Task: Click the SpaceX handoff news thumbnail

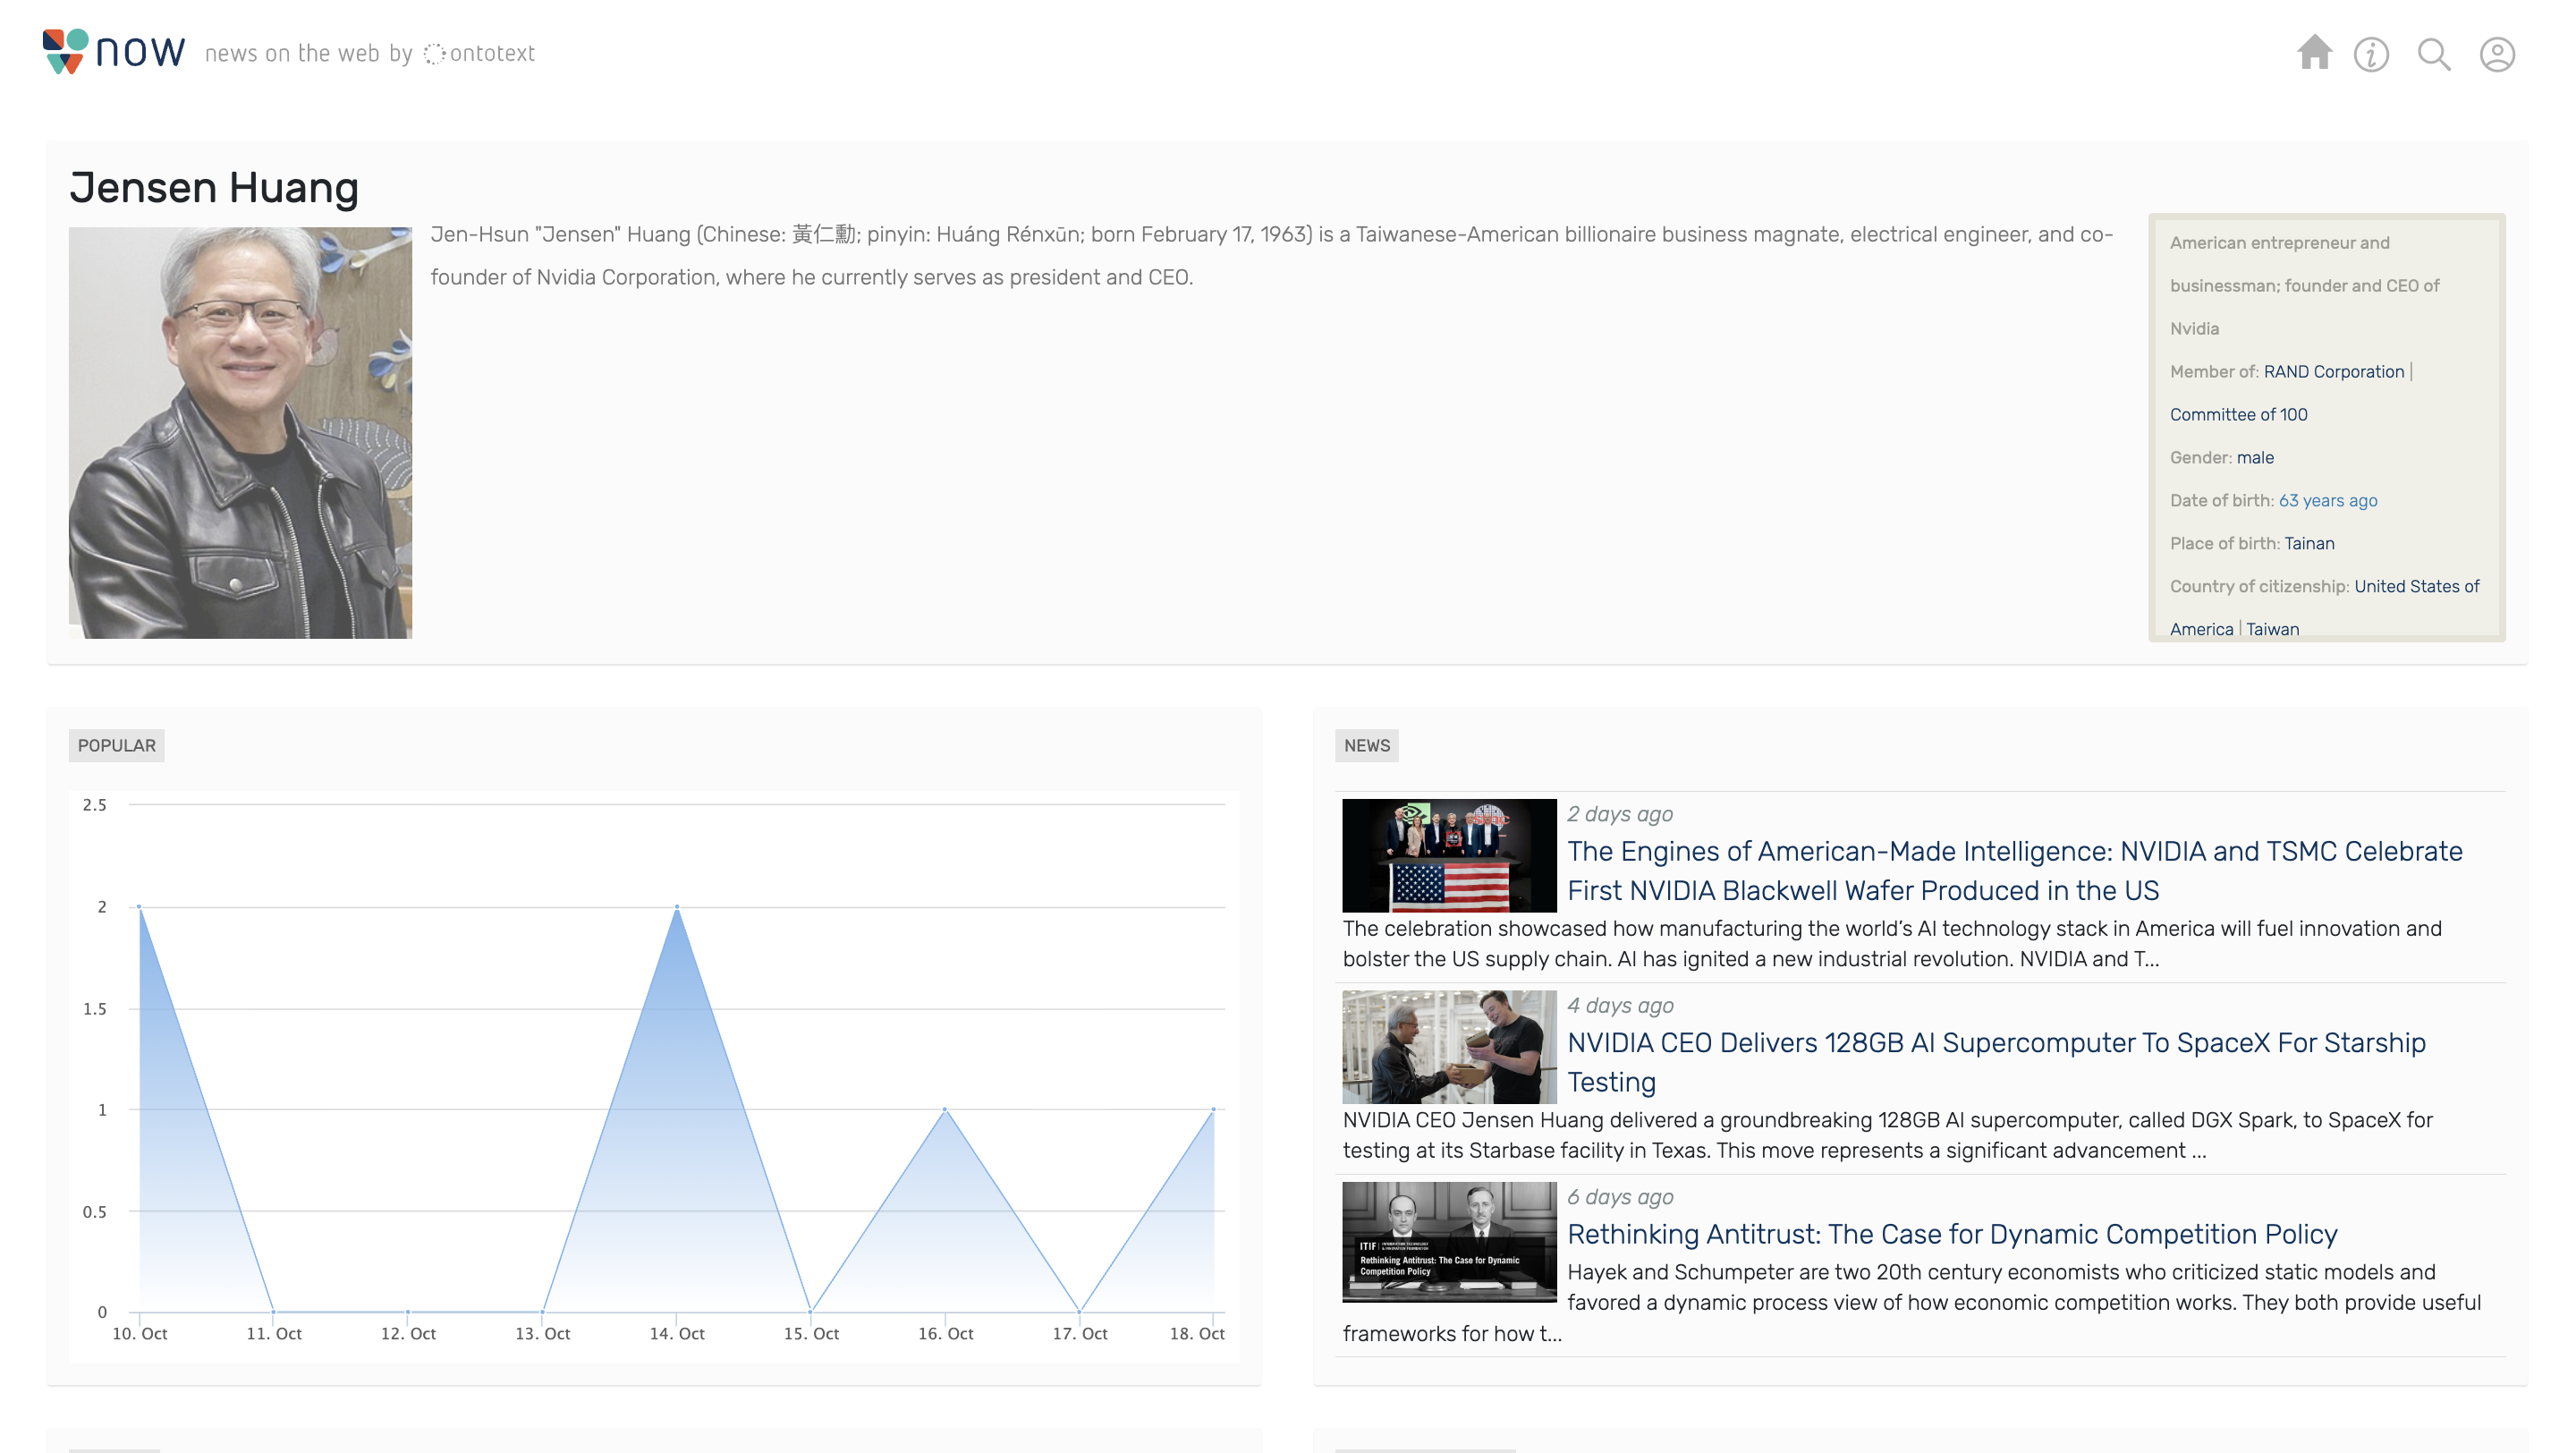Action: pyautogui.click(x=1449, y=1047)
